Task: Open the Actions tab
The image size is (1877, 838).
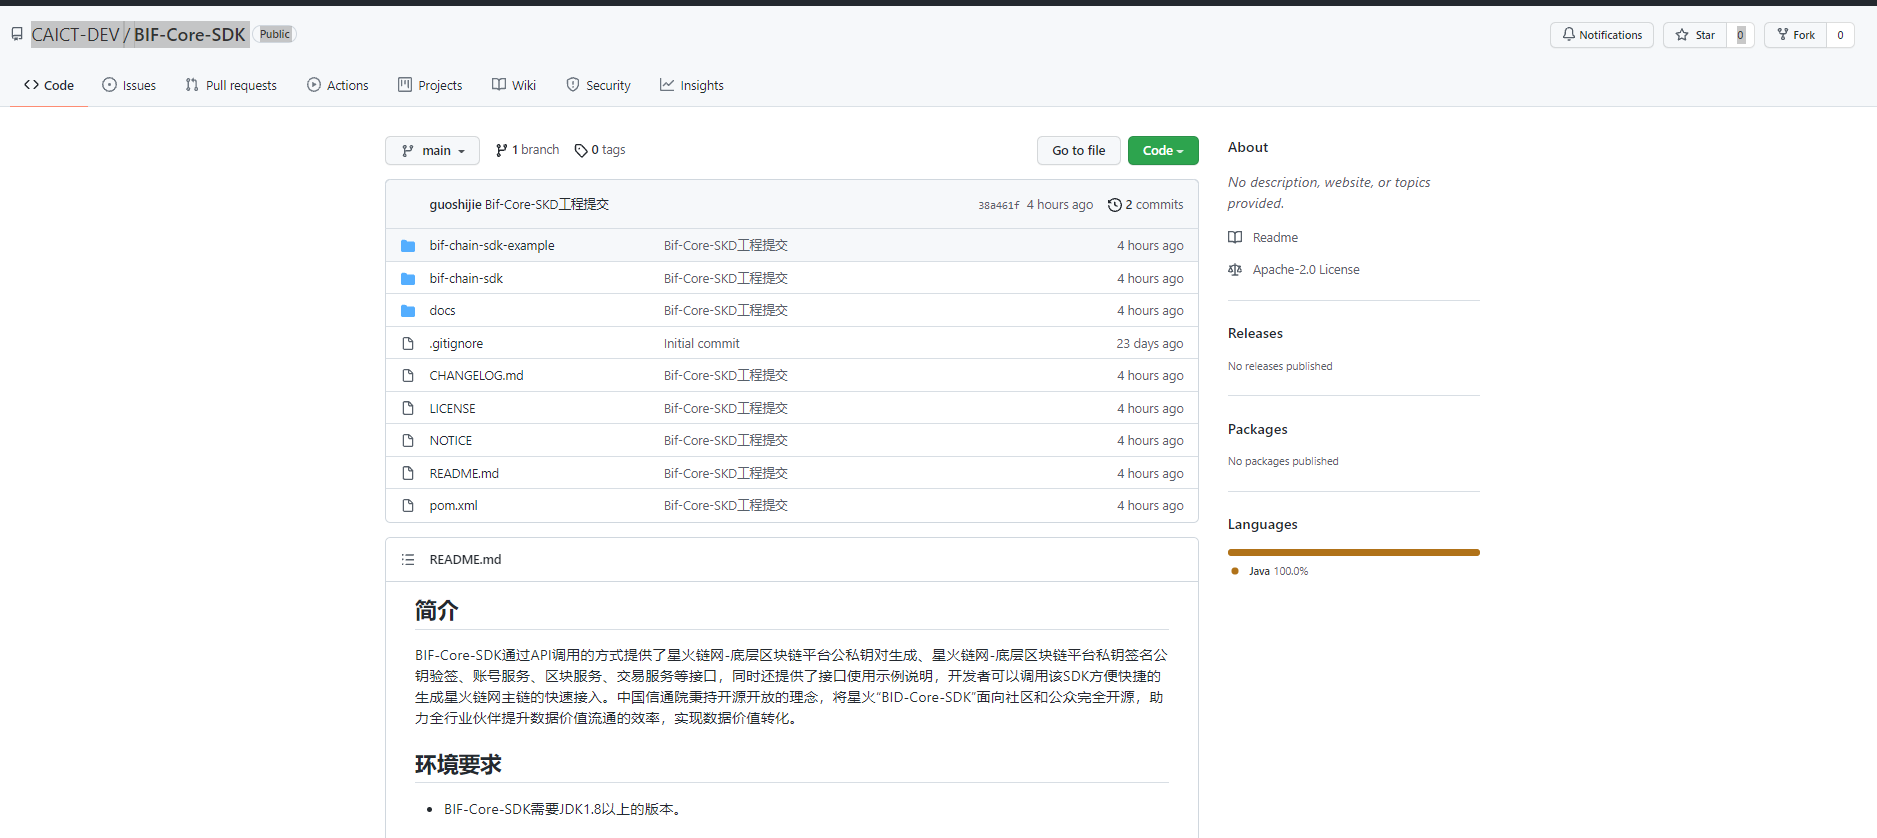Action: pos(338,86)
